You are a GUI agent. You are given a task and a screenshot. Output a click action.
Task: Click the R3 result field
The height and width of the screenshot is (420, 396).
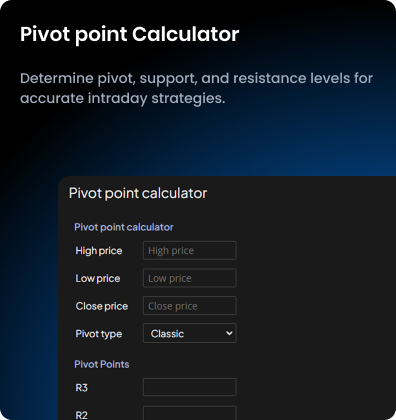pyautogui.click(x=190, y=387)
